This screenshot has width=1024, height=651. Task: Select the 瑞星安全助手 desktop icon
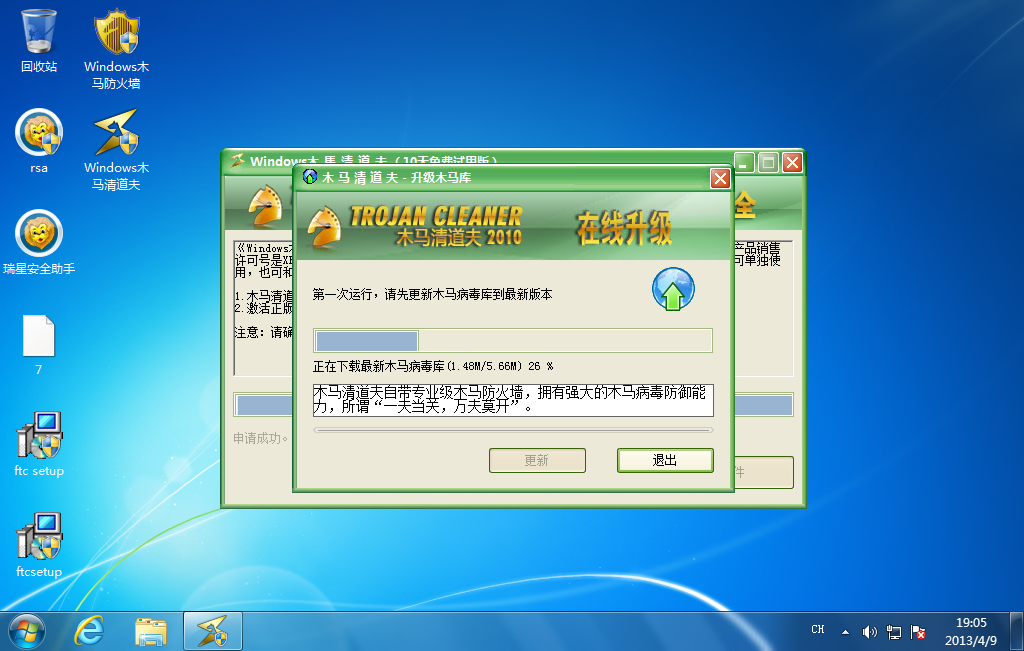[39, 242]
